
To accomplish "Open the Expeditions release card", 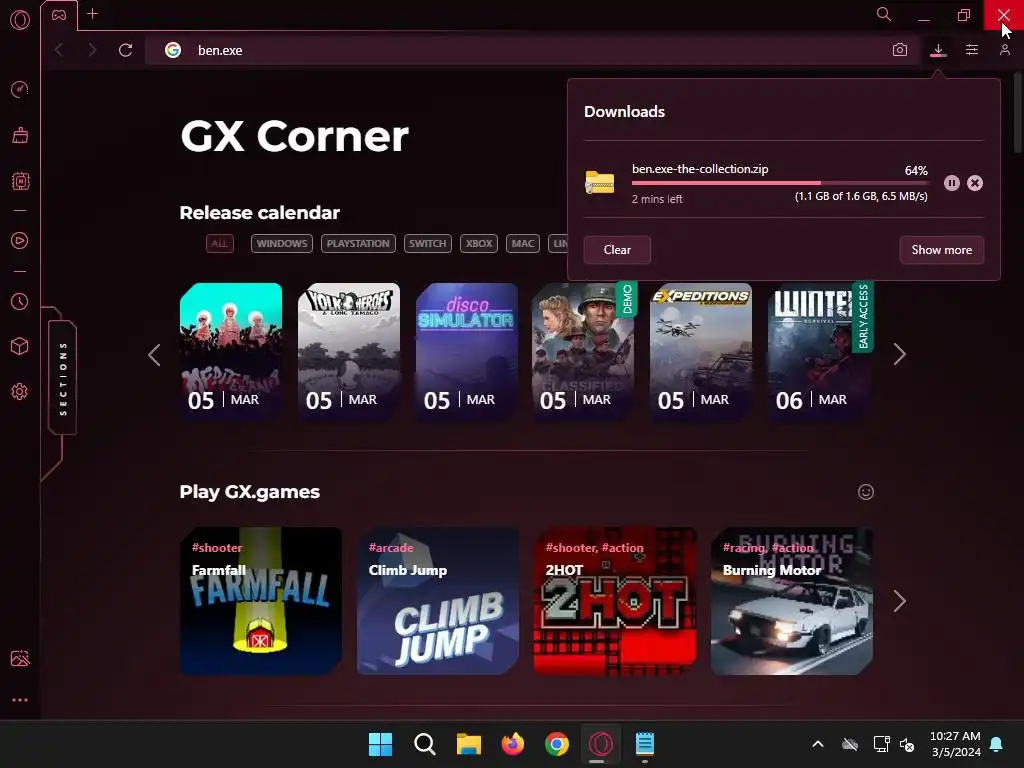I will click(x=701, y=351).
